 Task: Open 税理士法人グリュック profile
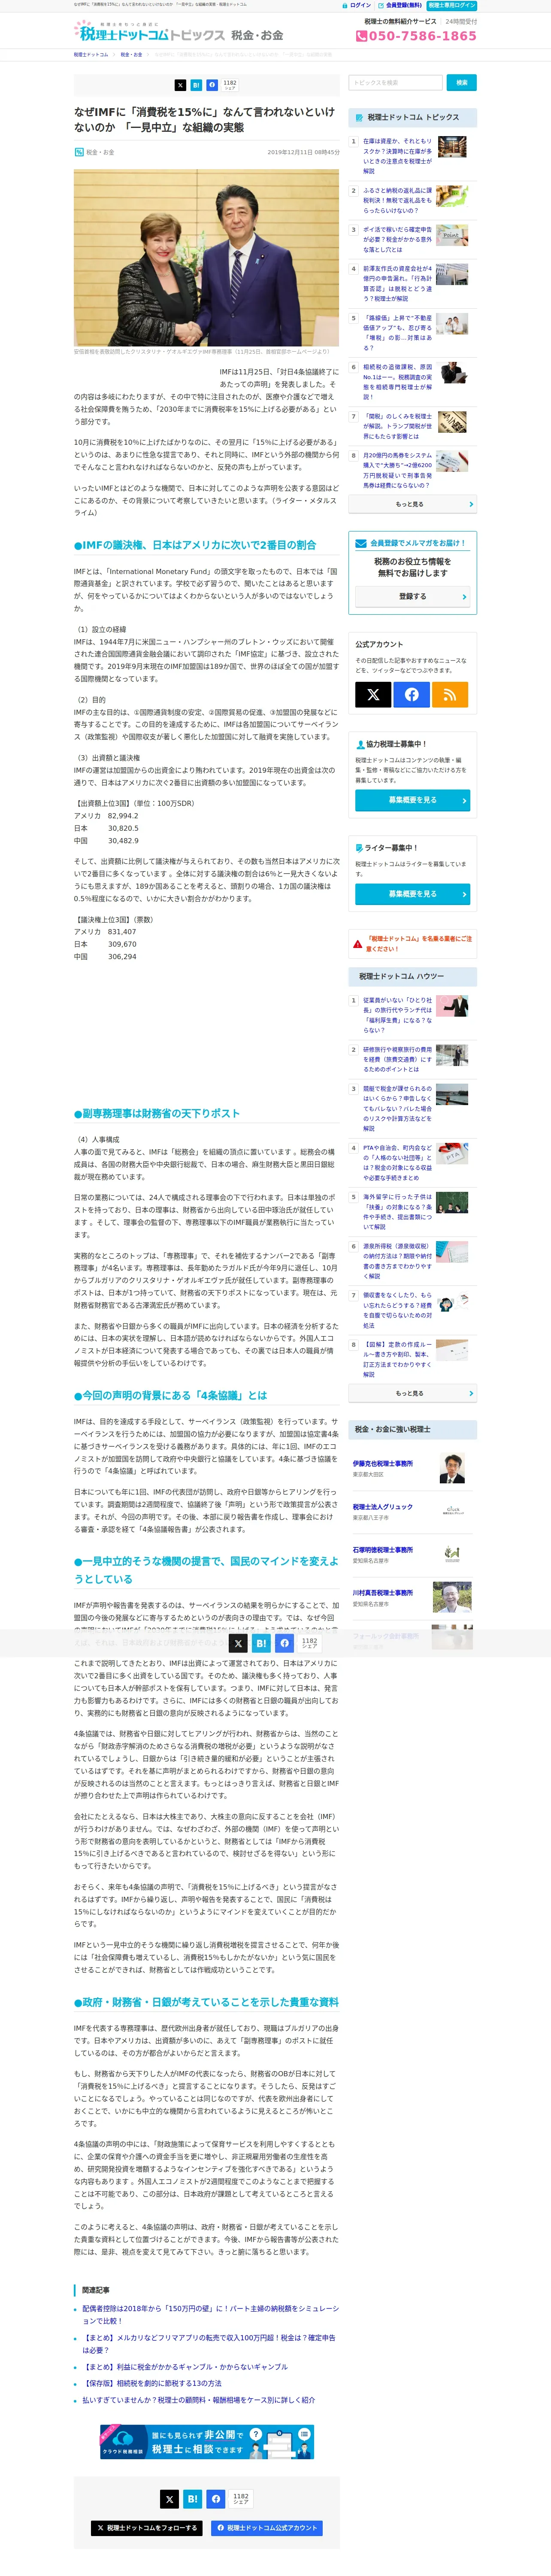pos(383,1507)
